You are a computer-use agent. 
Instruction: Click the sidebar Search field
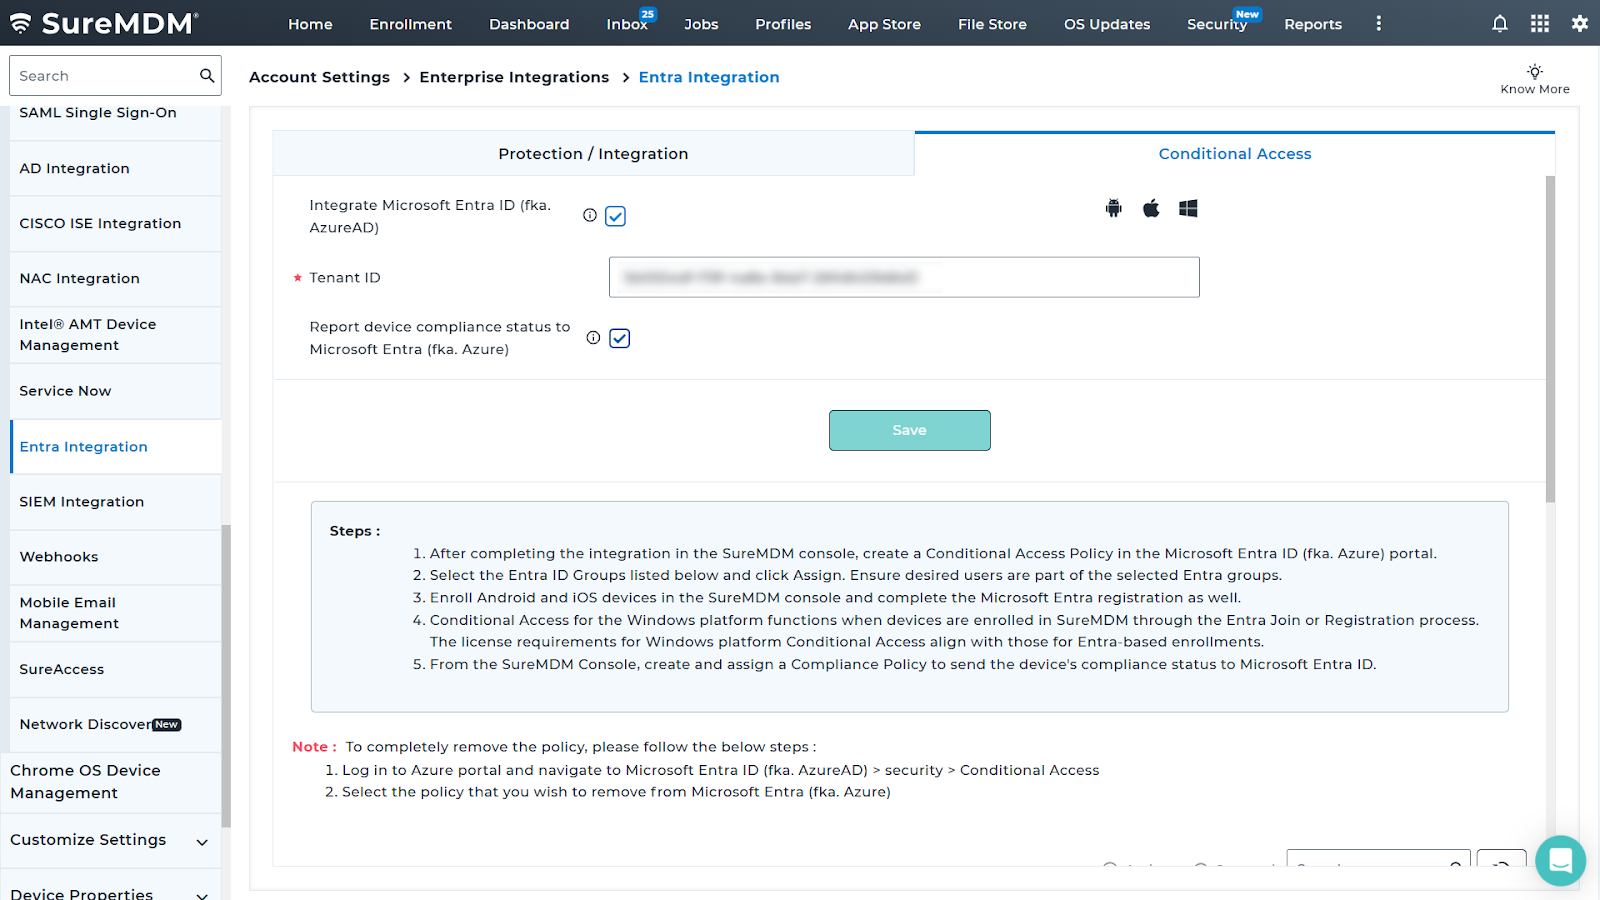pos(115,75)
